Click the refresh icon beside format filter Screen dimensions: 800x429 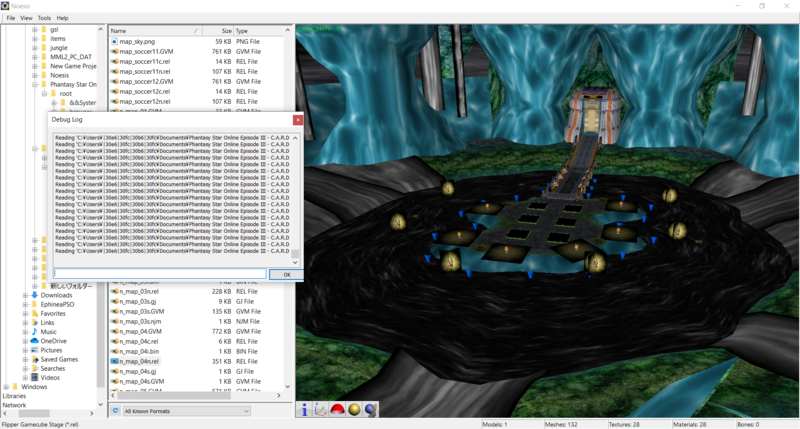pos(115,411)
